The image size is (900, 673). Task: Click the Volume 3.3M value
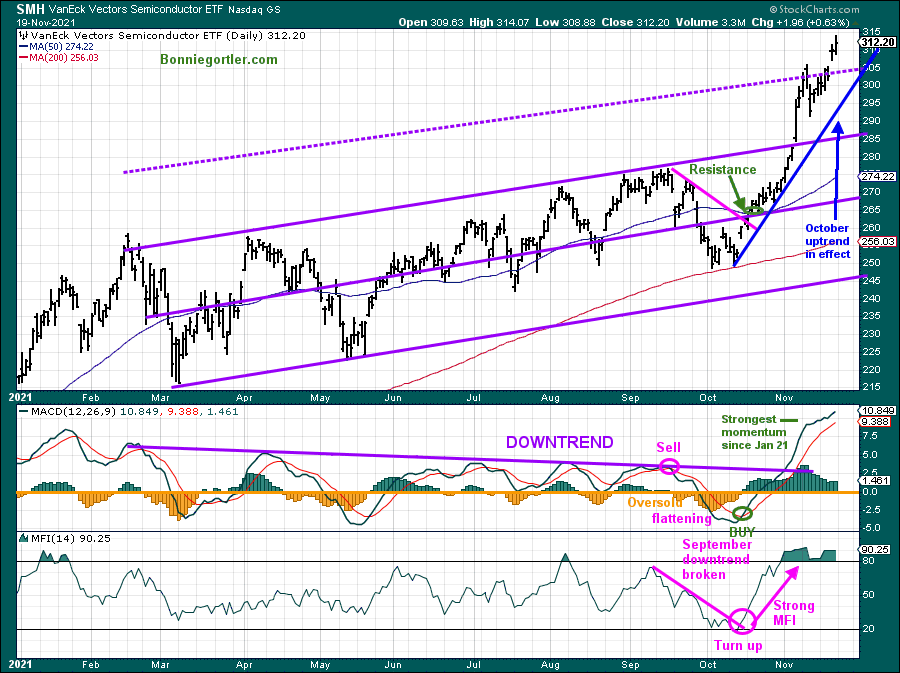711,23
